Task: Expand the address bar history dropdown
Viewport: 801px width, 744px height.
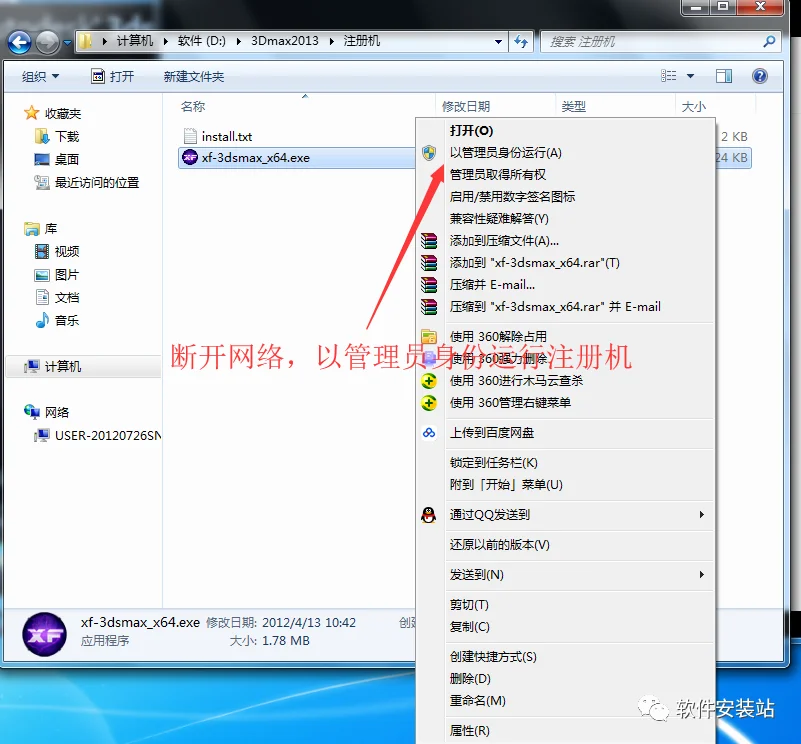Action: pyautogui.click(x=498, y=41)
